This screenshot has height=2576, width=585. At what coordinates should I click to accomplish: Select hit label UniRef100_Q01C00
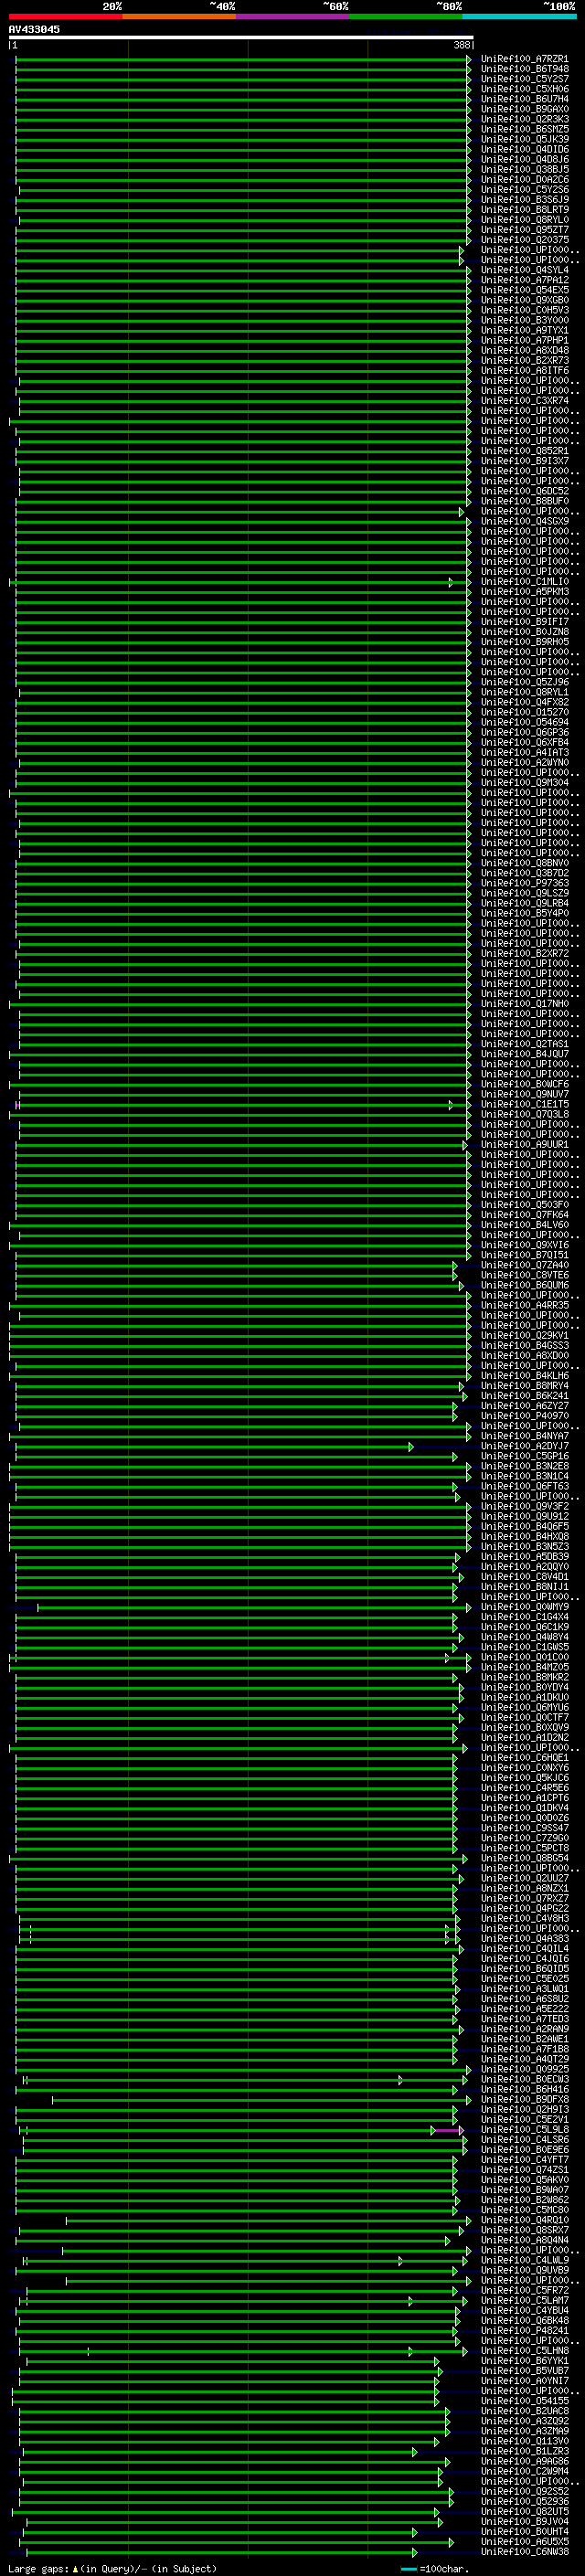pos(524,1658)
